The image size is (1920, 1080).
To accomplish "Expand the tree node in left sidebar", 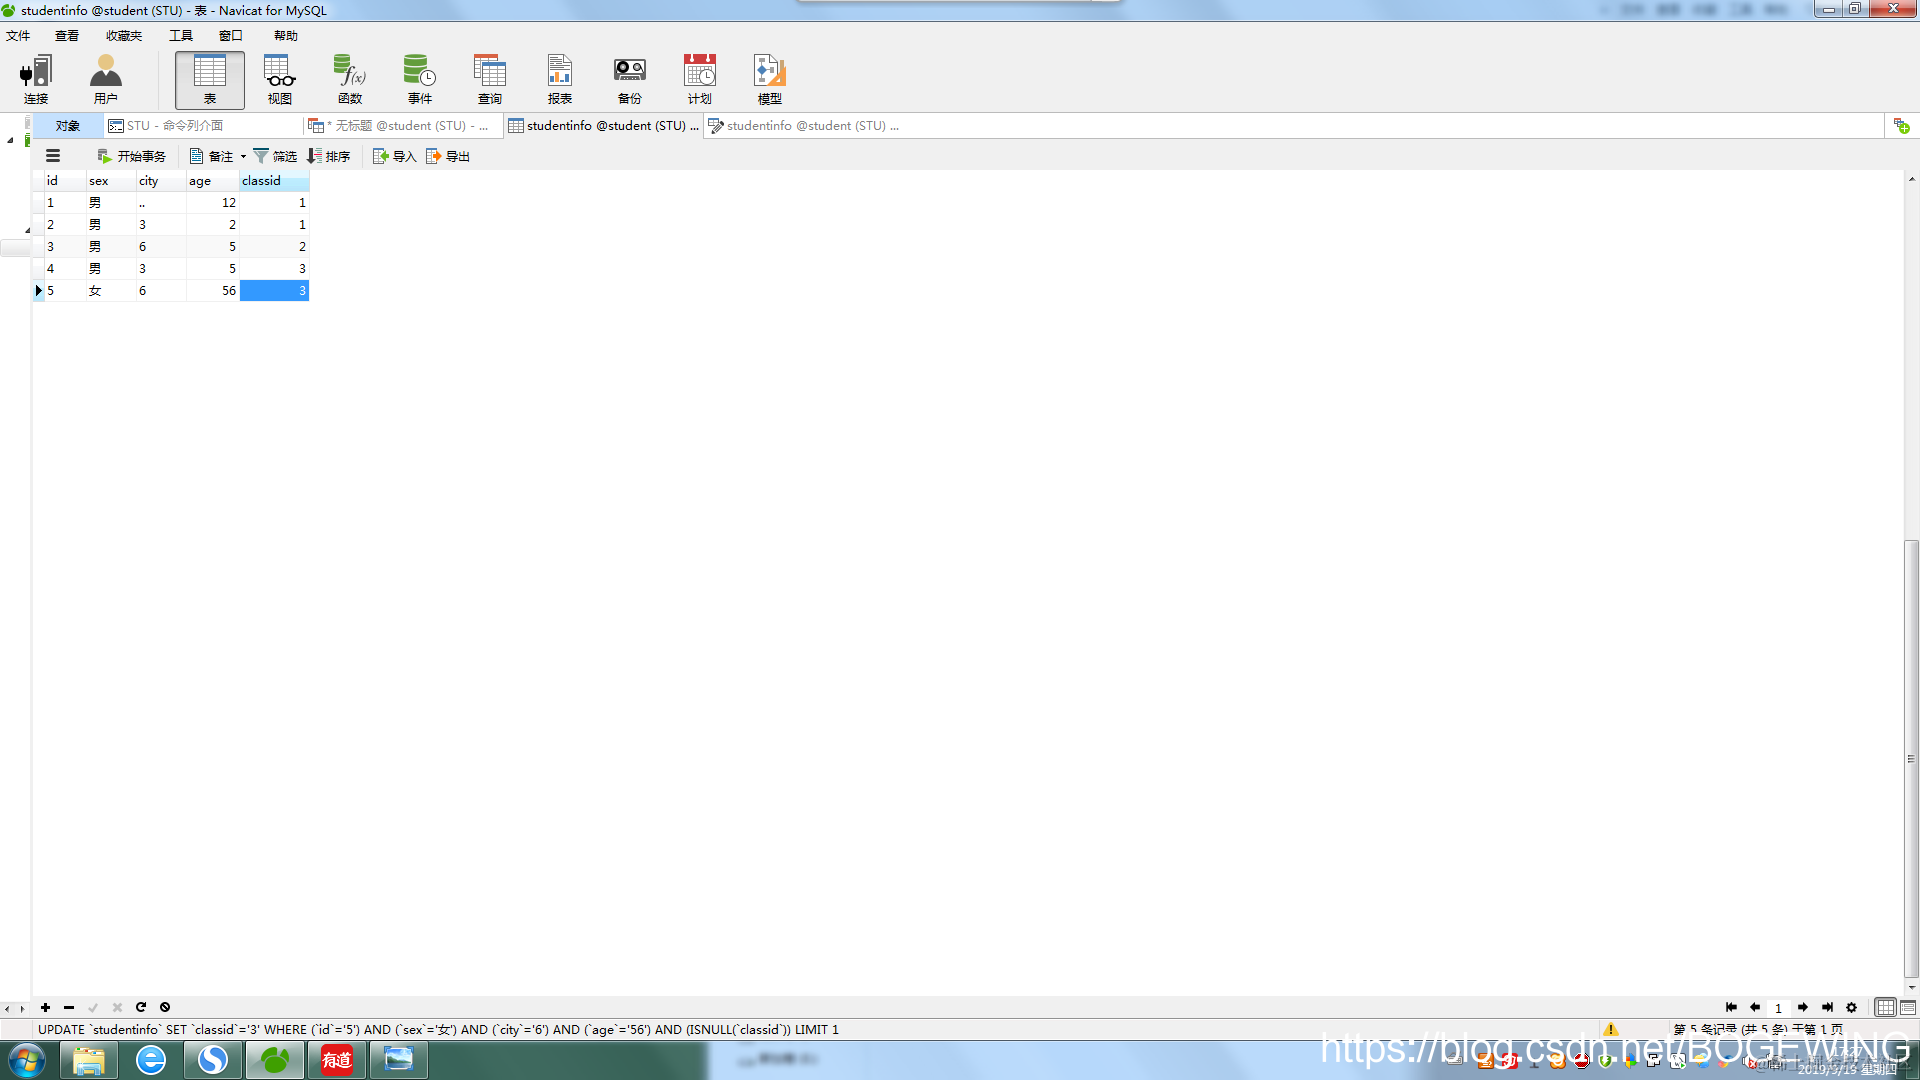I will tap(10, 140).
